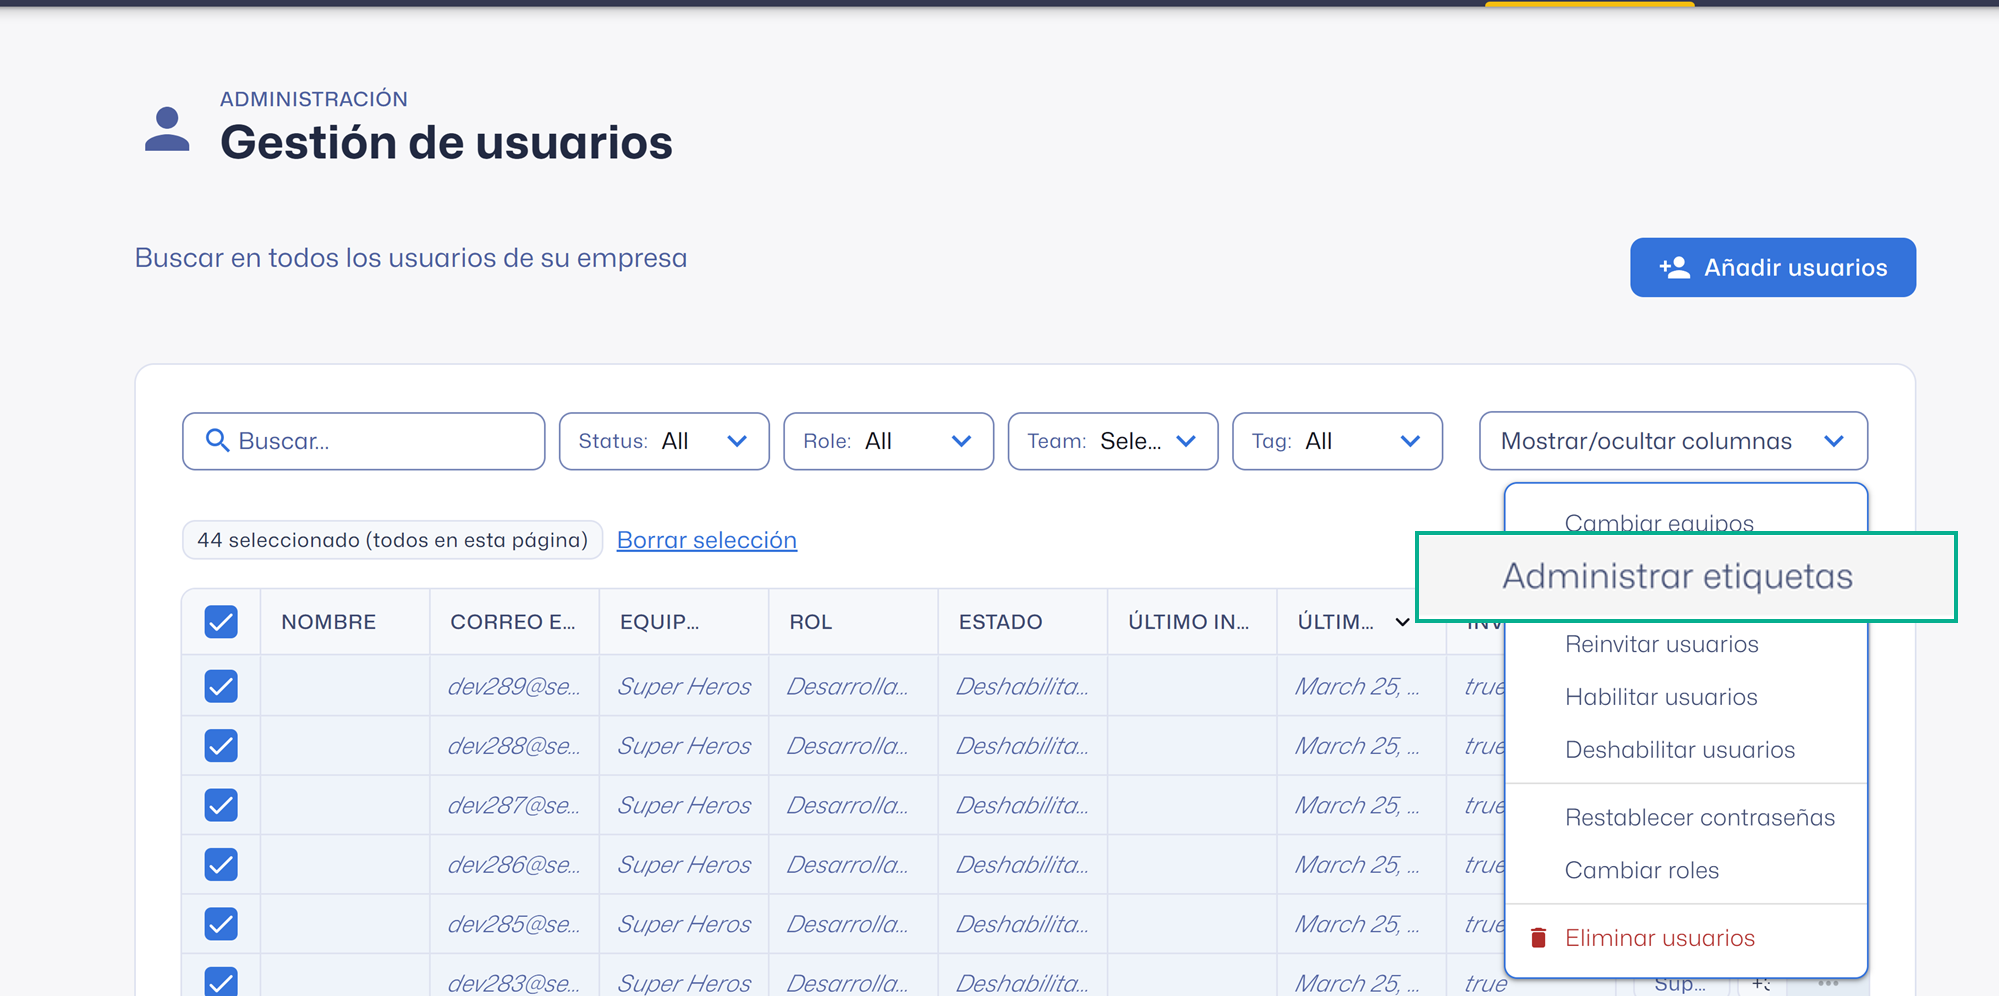Focus the Buscar search input field

click(x=363, y=441)
